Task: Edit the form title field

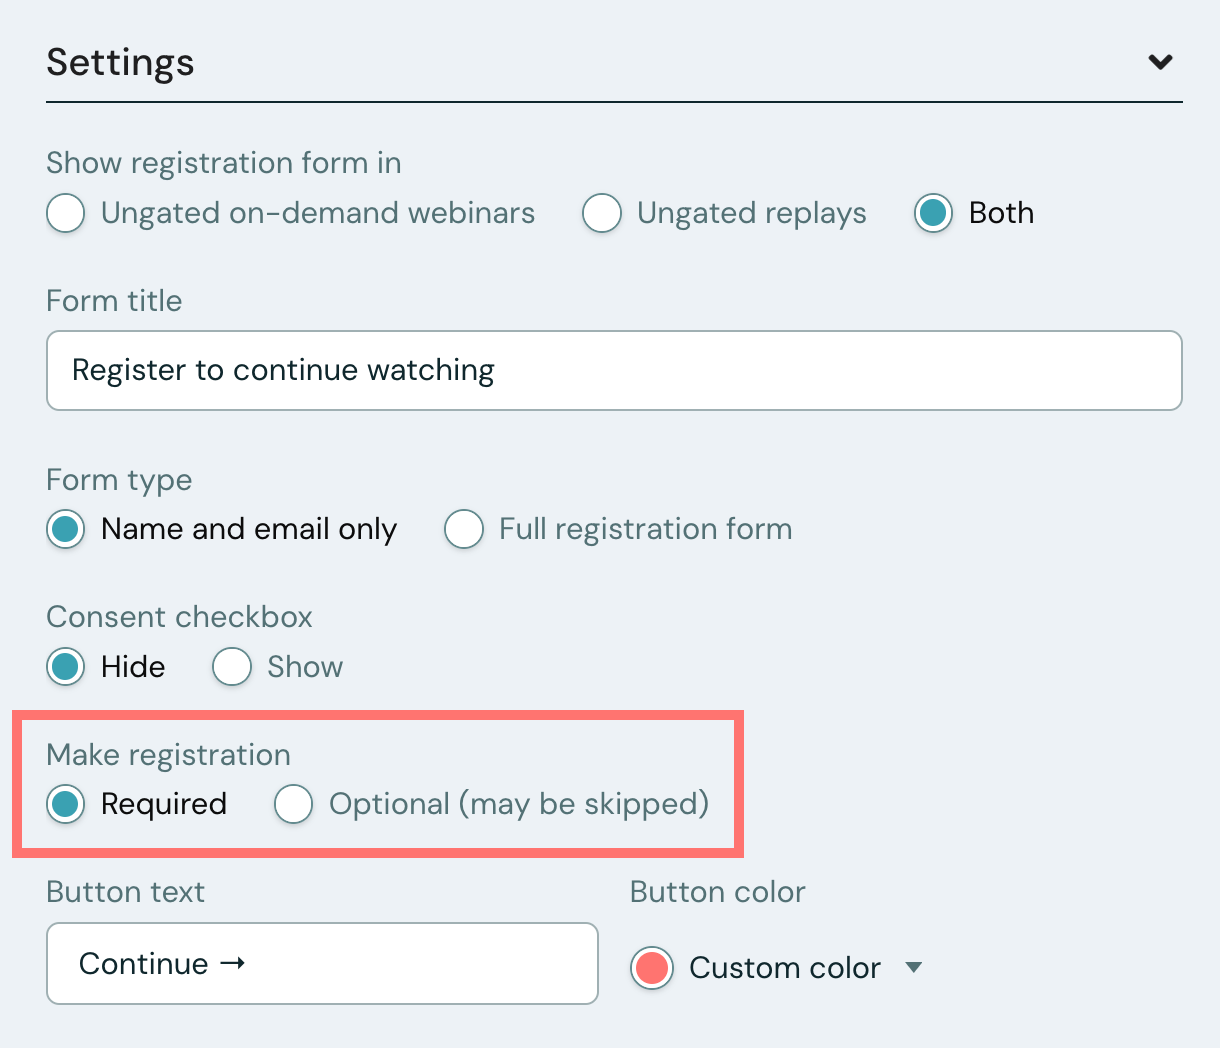Action: click(613, 370)
